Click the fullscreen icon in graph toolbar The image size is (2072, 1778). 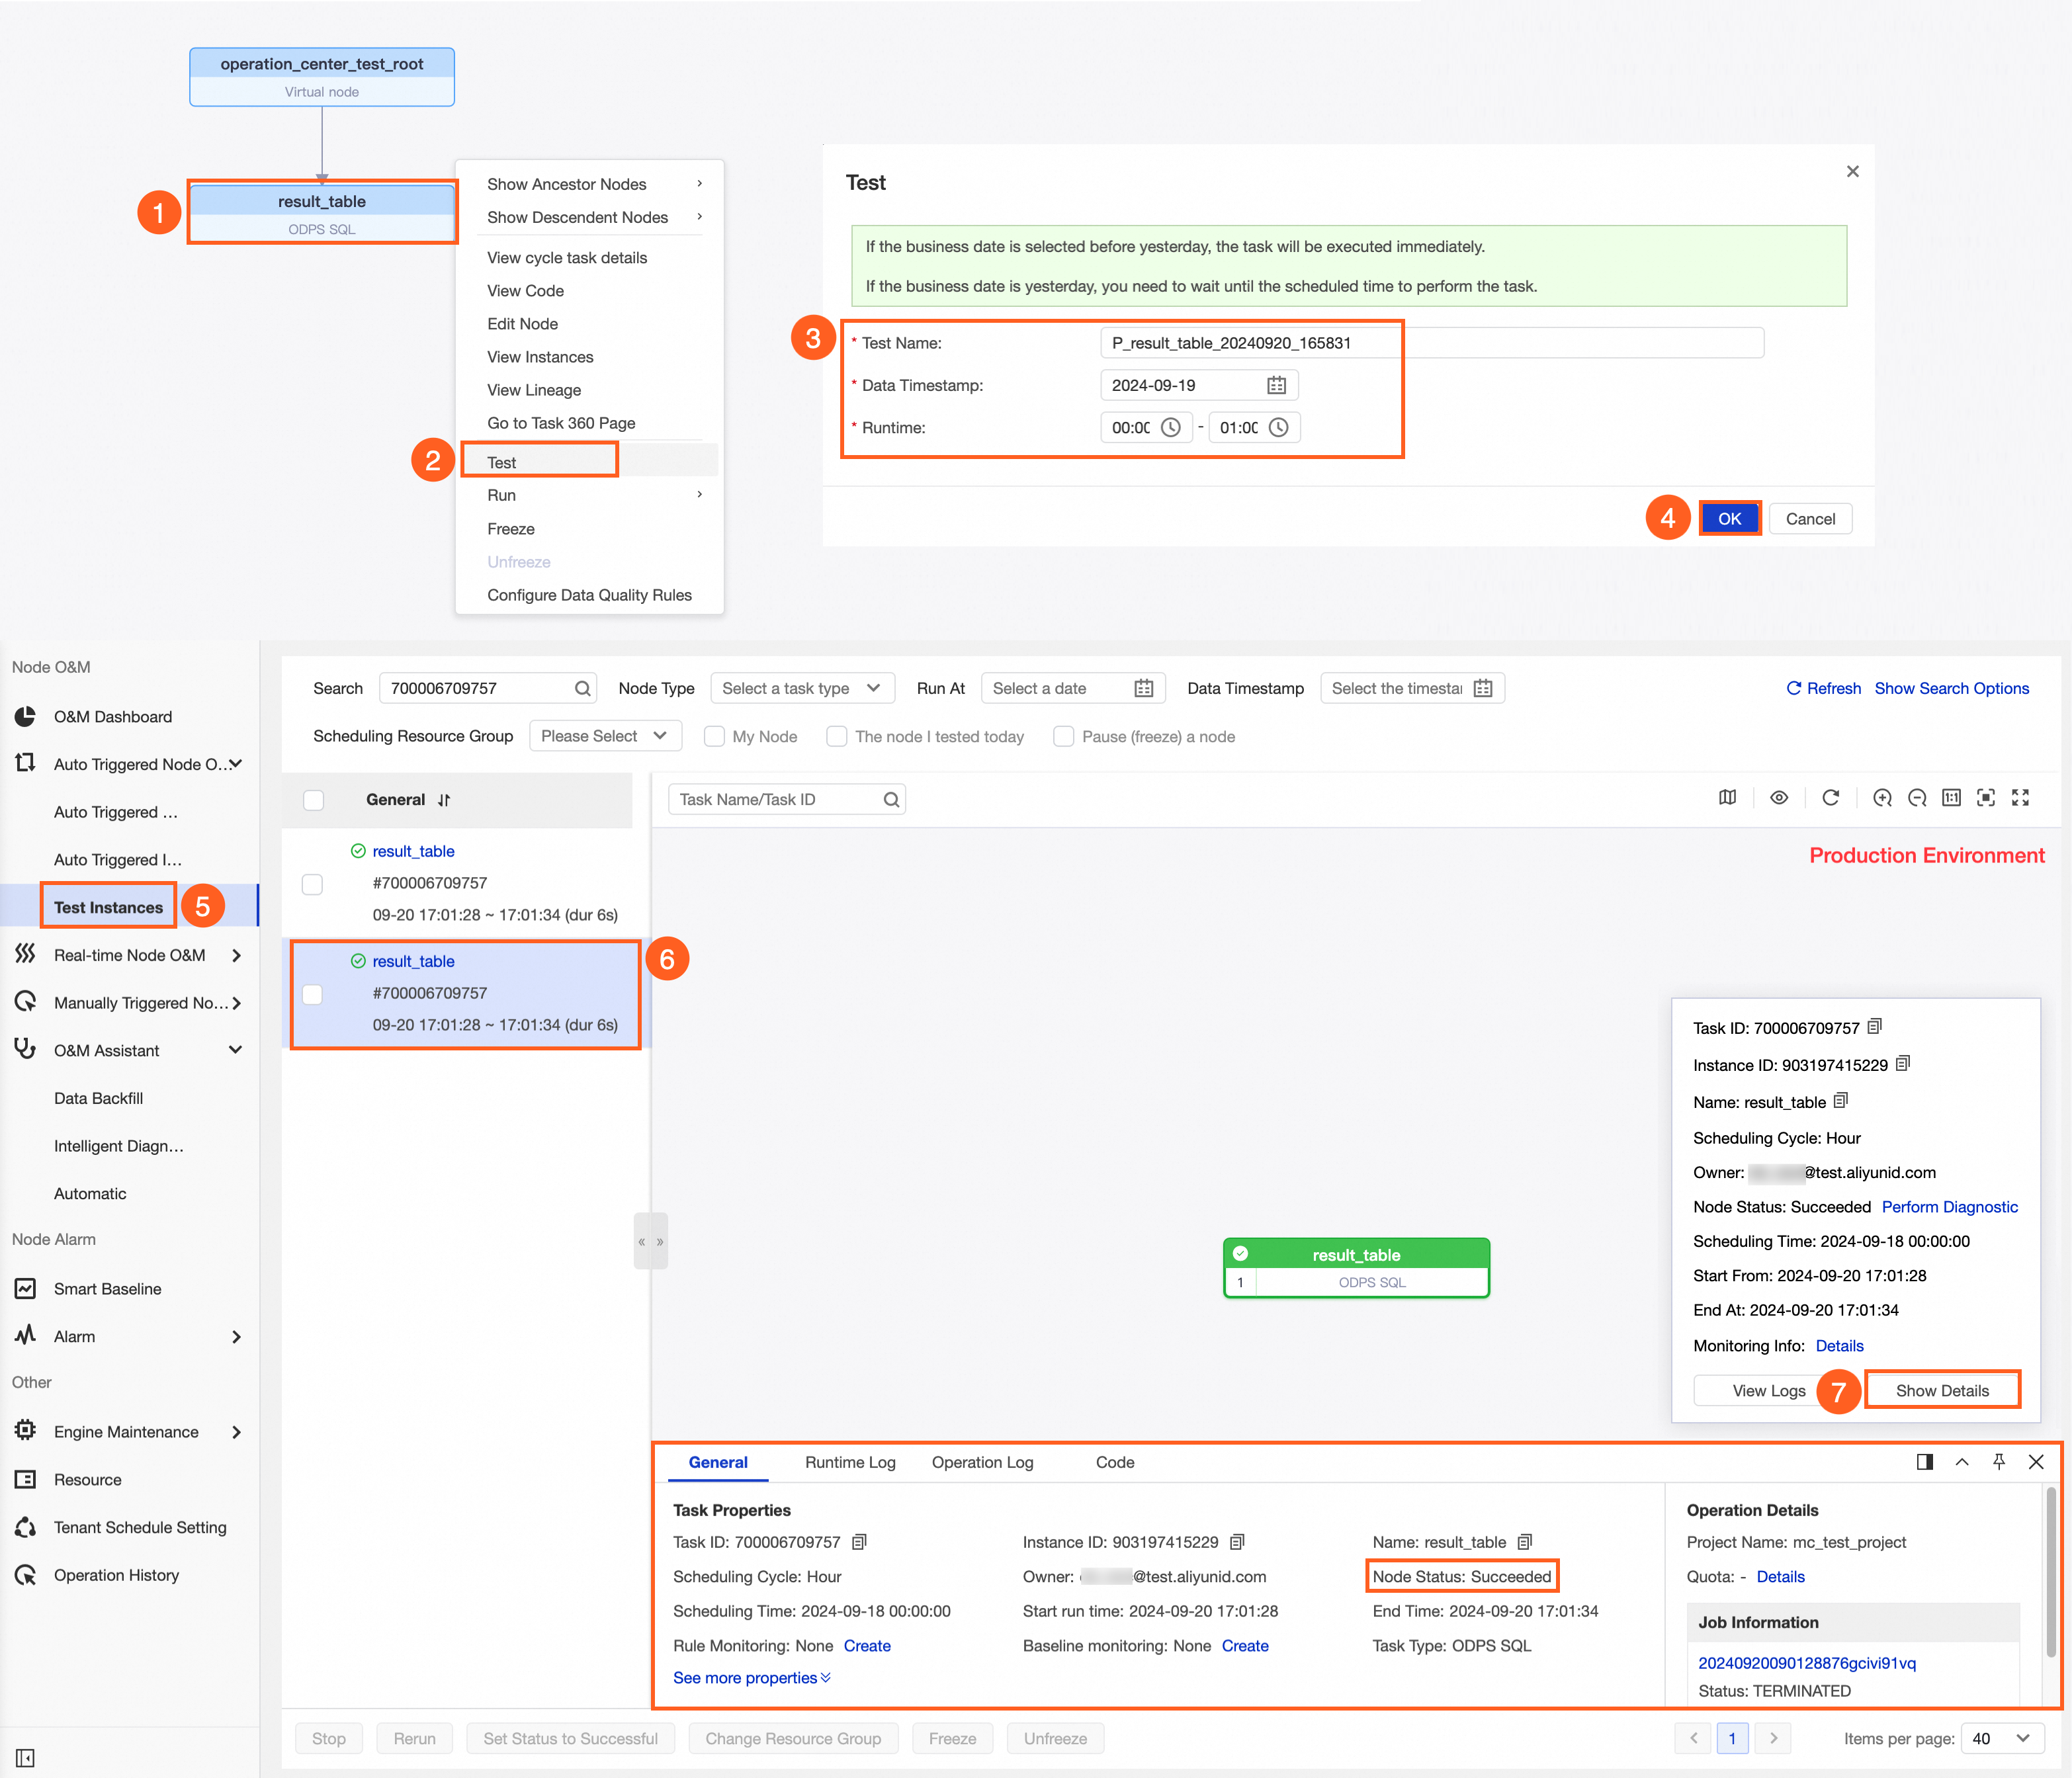[x=2020, y=797]
